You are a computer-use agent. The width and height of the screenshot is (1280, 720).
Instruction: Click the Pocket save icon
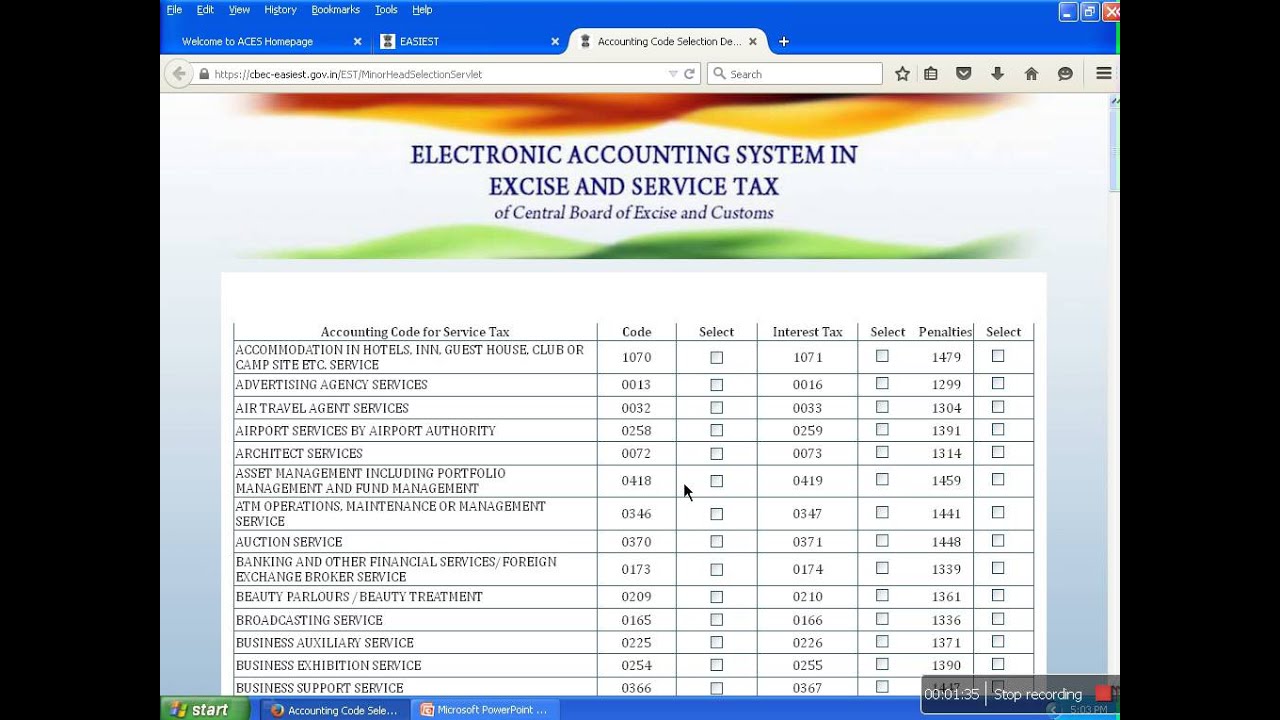(964, 74)
